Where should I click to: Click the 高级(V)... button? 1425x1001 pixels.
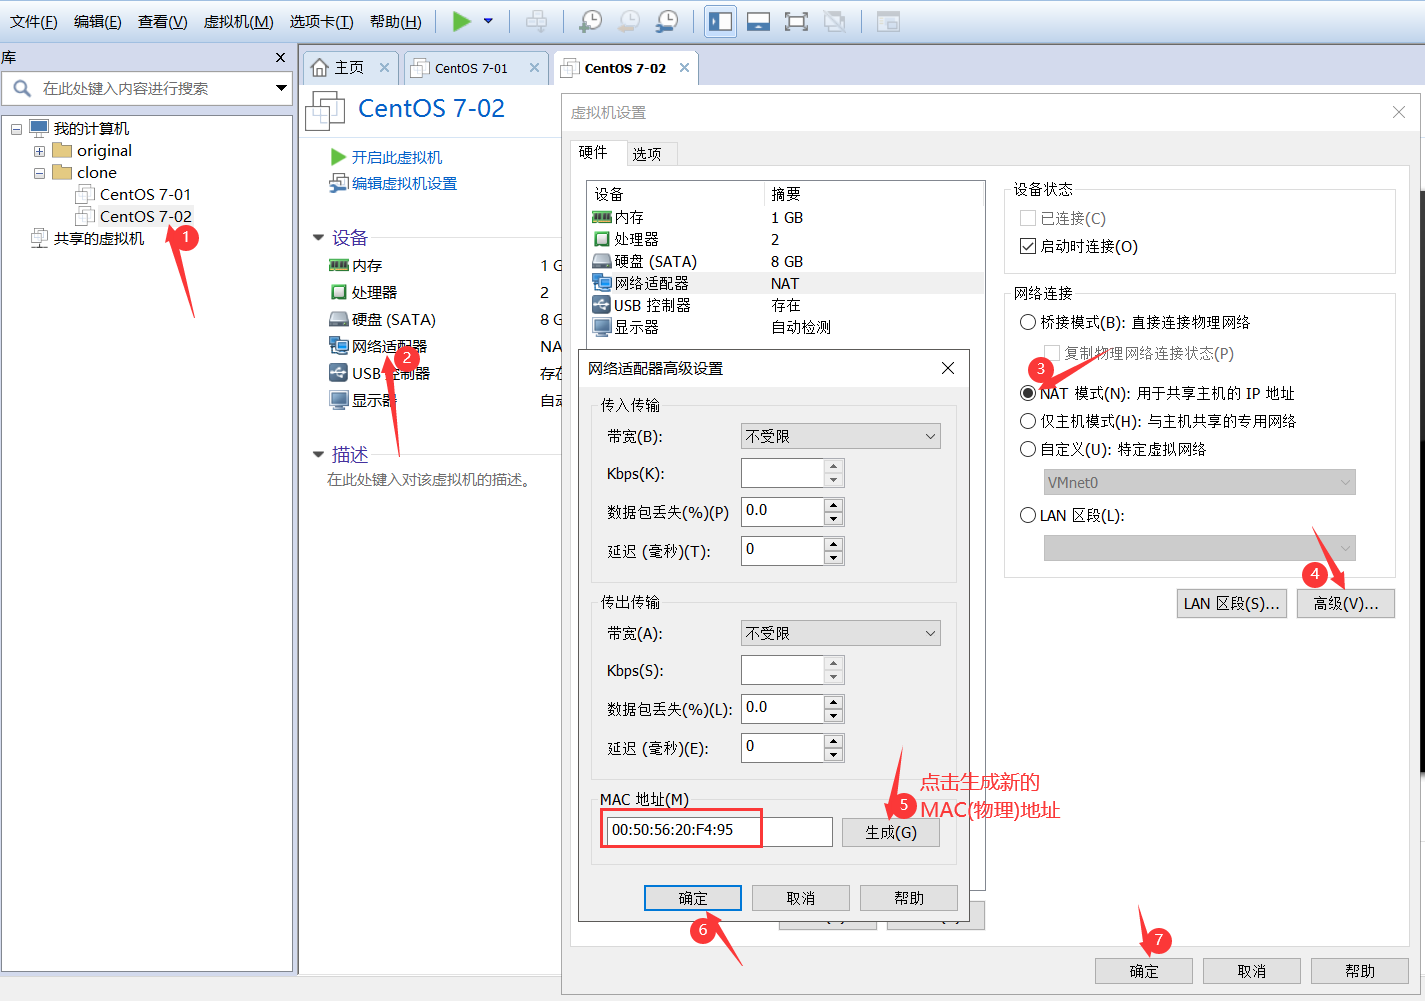coord(1346,603)
